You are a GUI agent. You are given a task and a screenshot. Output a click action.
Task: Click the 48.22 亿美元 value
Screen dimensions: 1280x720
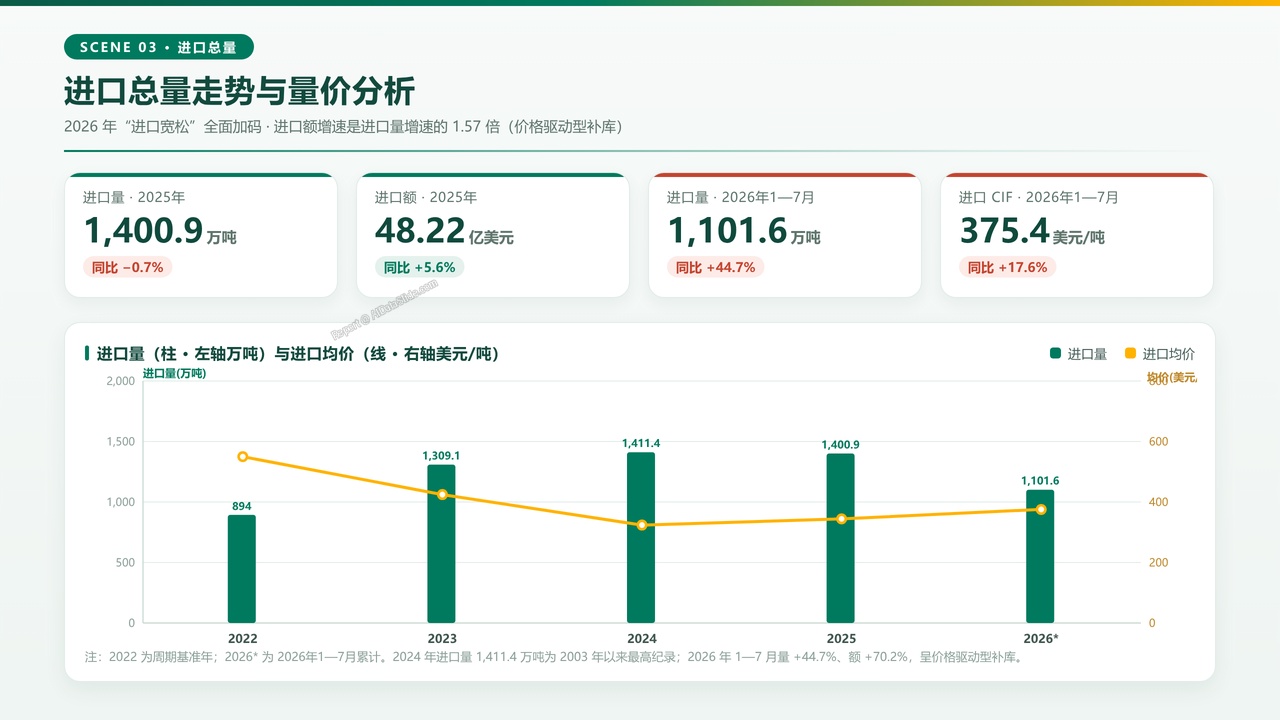pyautogui.click(x=444, y=231)
